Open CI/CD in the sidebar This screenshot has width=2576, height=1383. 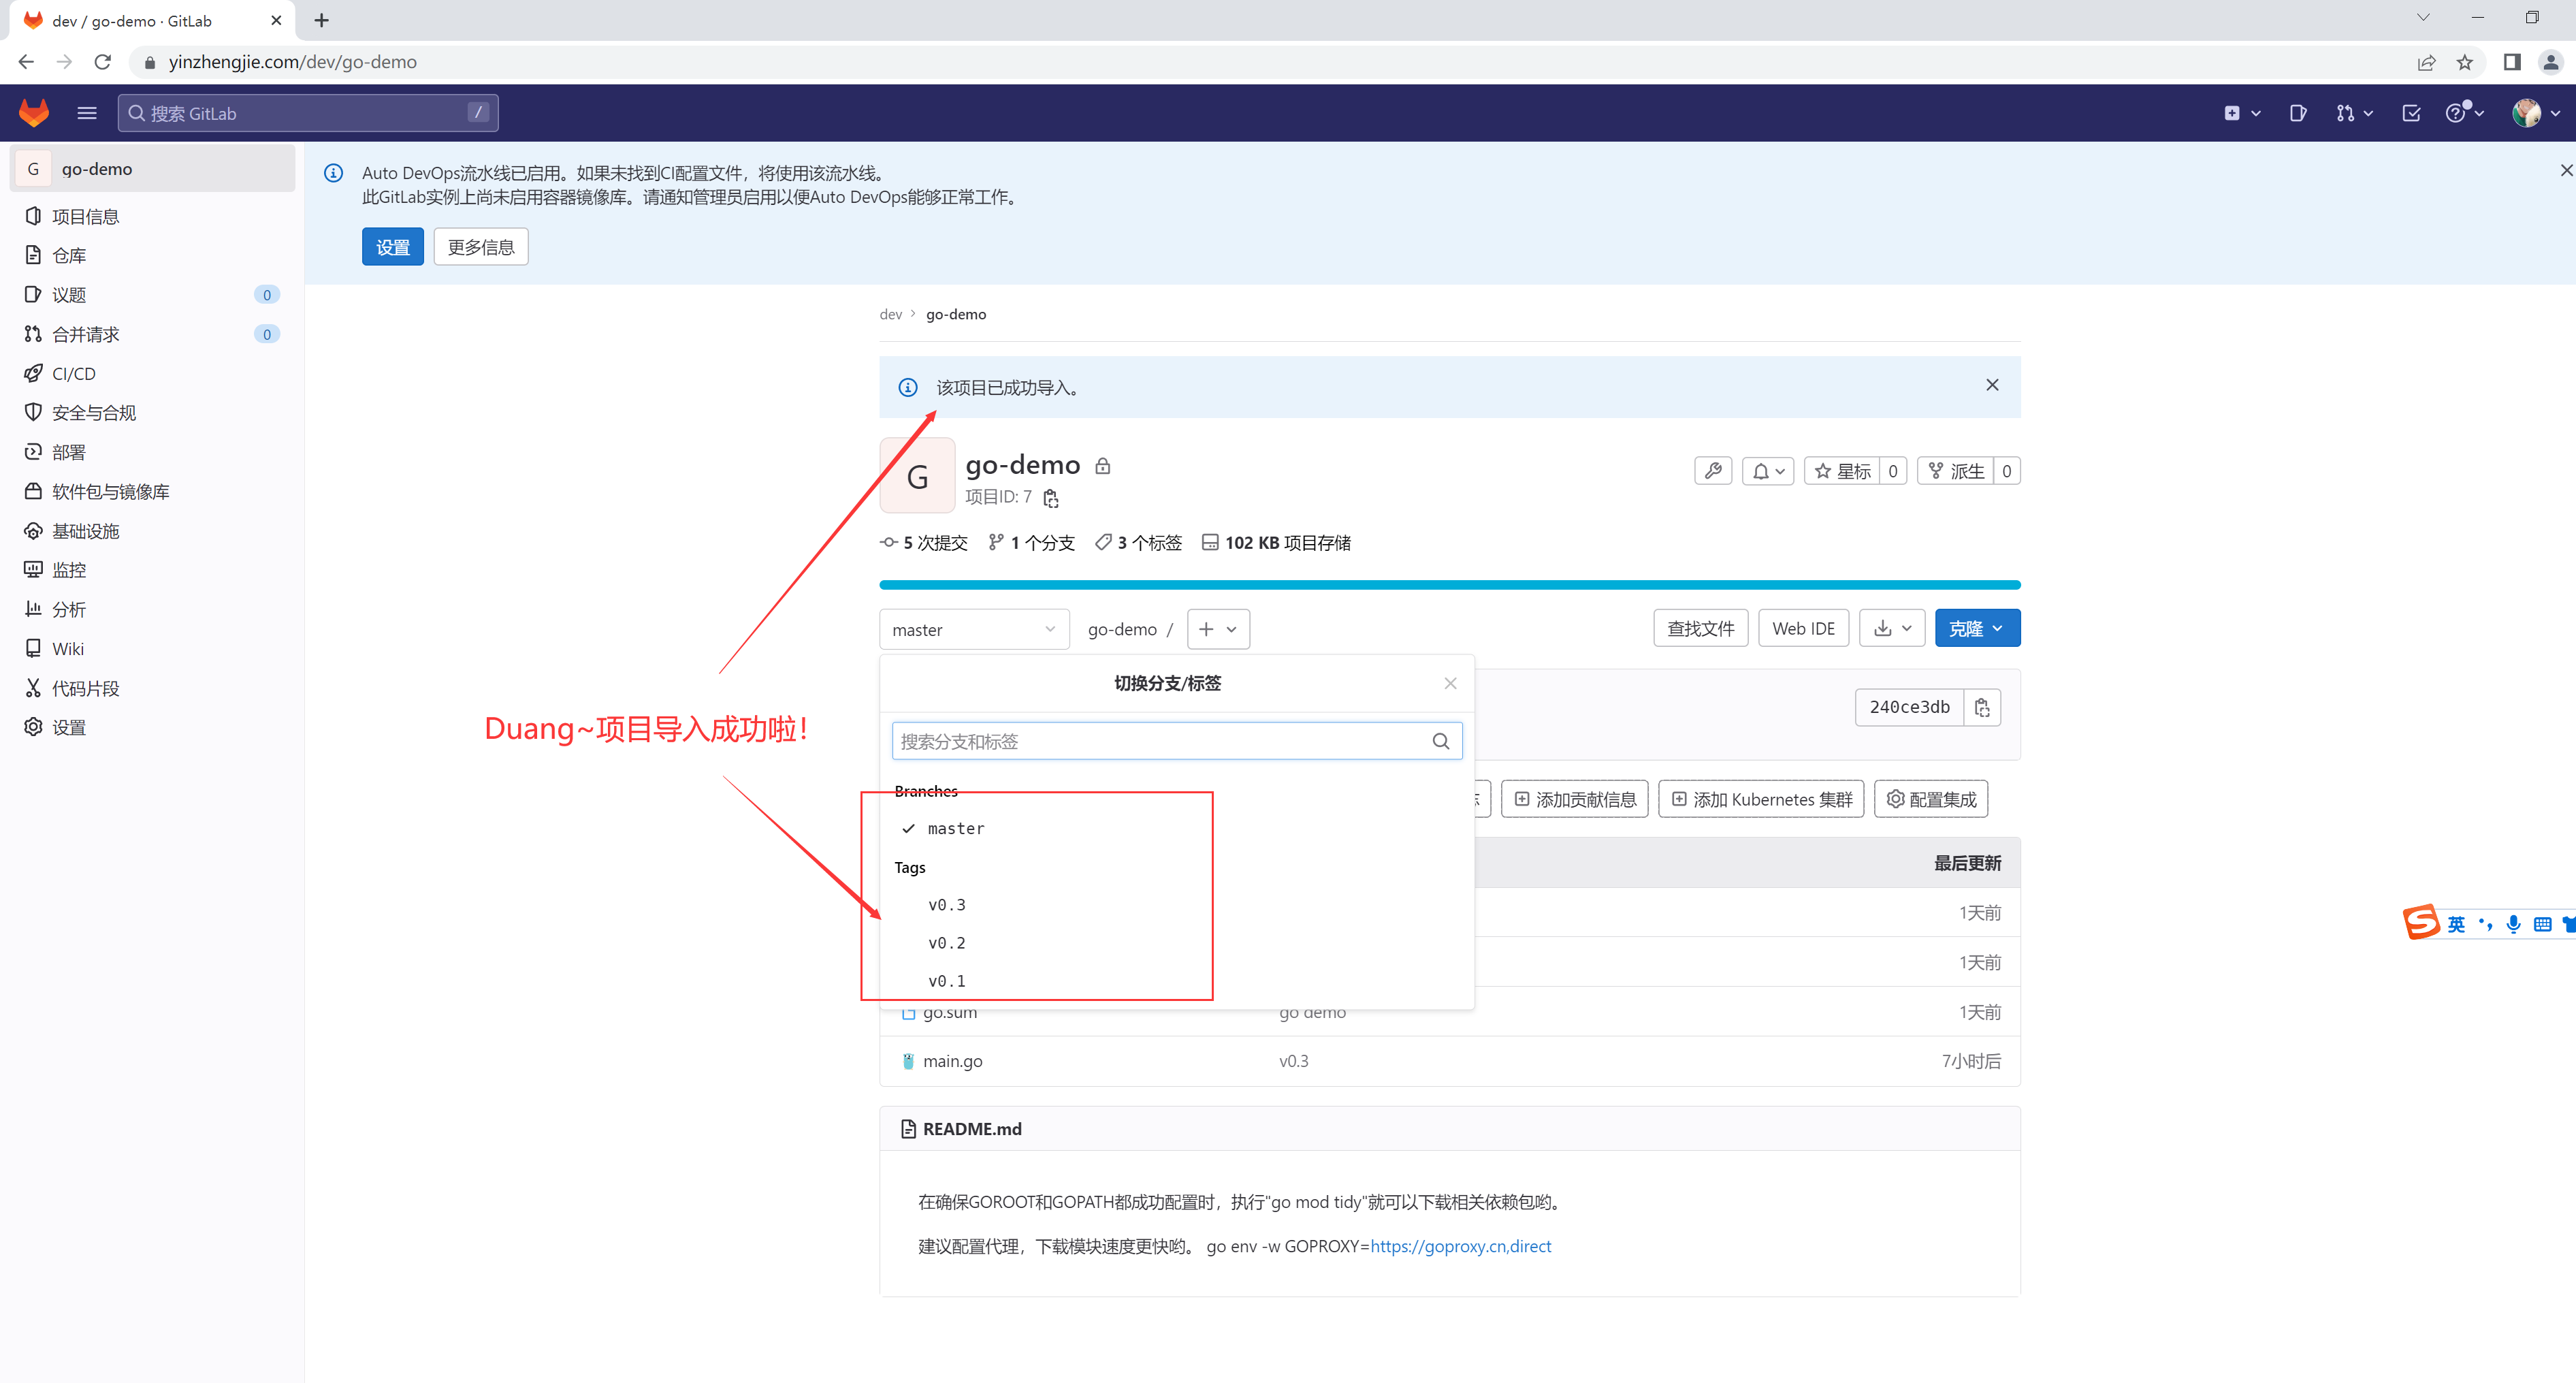(74, 373)
